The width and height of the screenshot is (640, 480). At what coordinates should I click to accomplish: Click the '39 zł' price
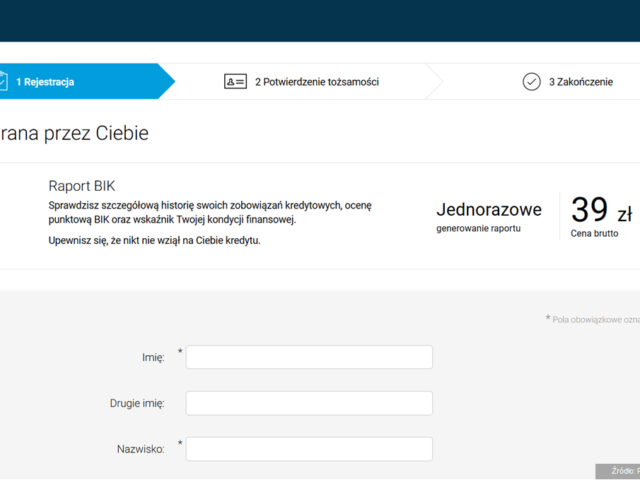pyautogui.click(x=601, y=210)
